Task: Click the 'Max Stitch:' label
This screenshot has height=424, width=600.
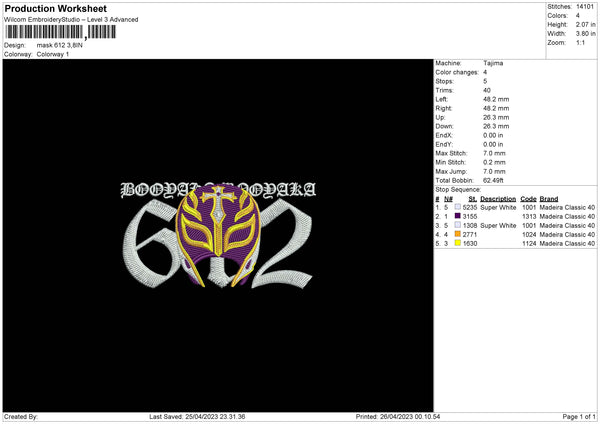Action: click(451, 153)
